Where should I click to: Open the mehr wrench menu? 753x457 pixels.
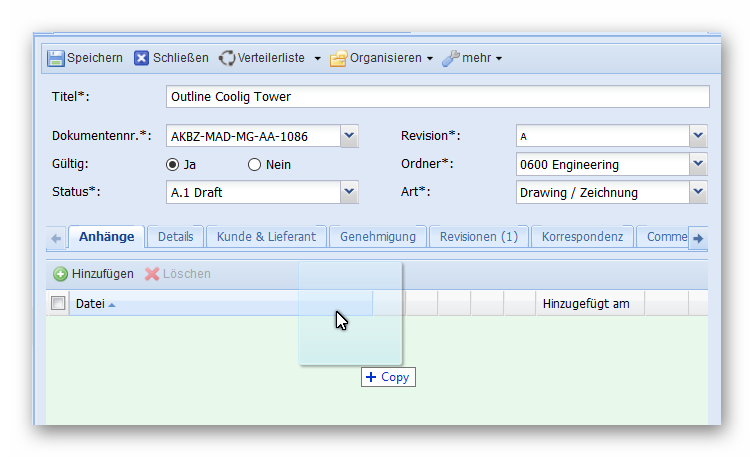click(472, 58)
